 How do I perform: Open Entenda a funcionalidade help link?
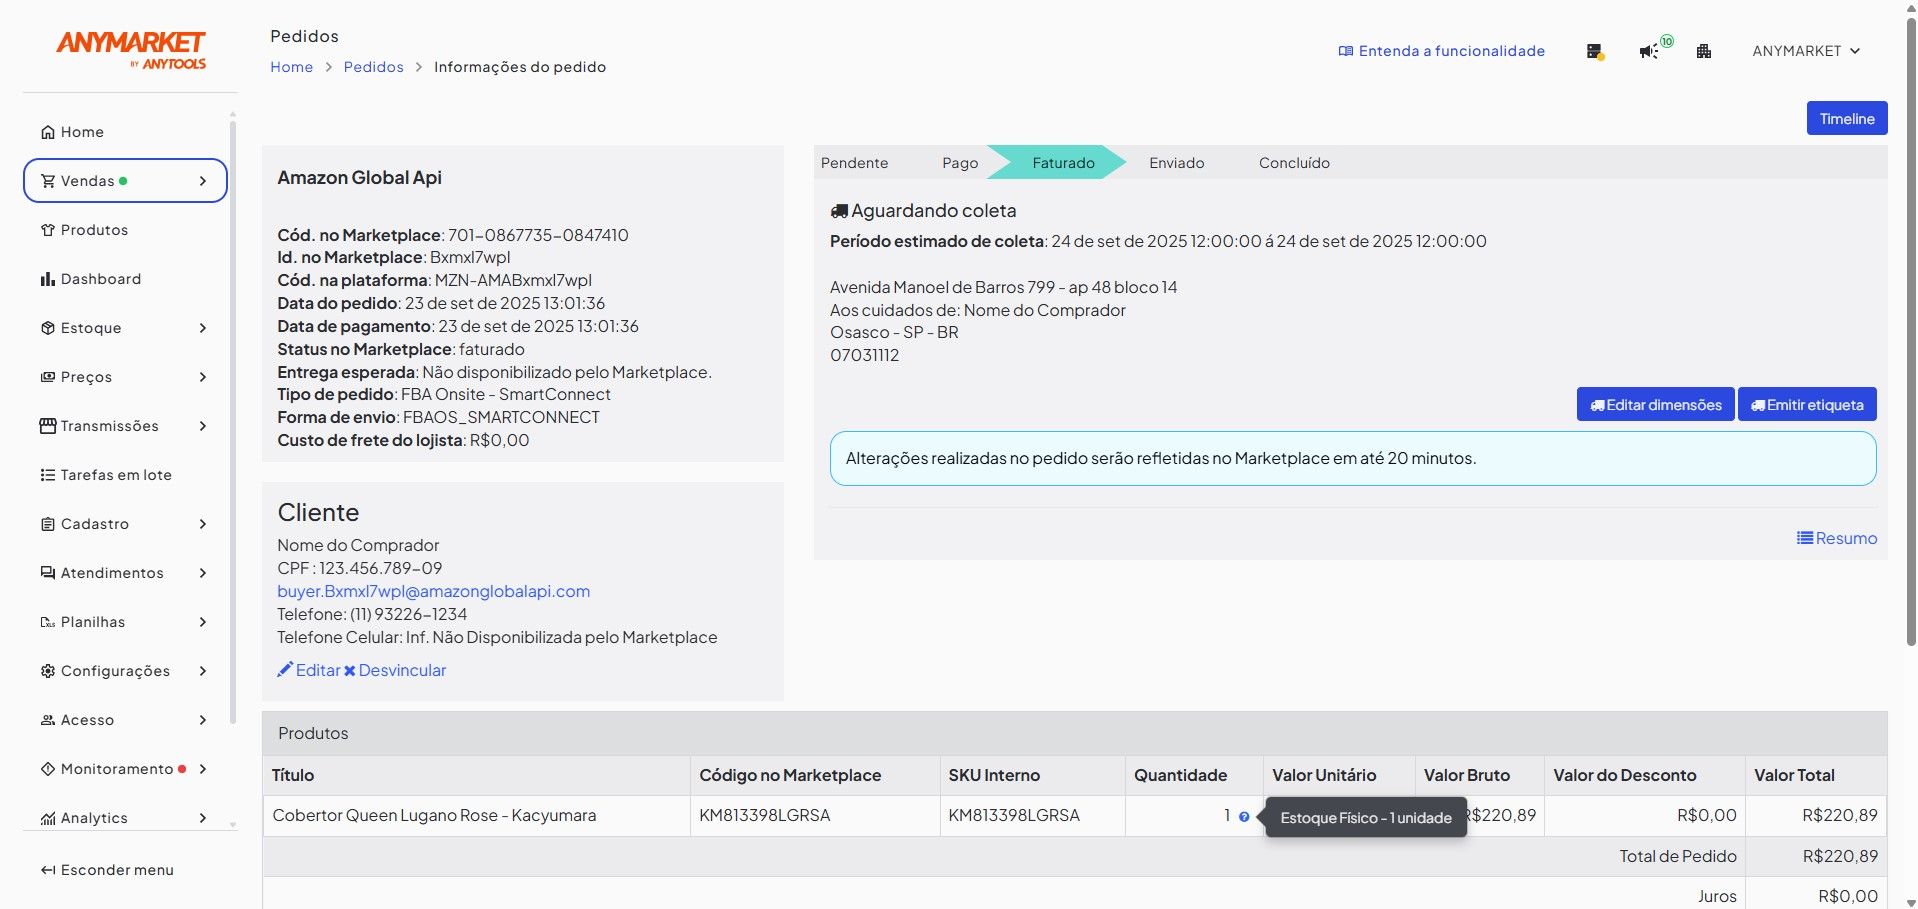tap(1442, 51)
